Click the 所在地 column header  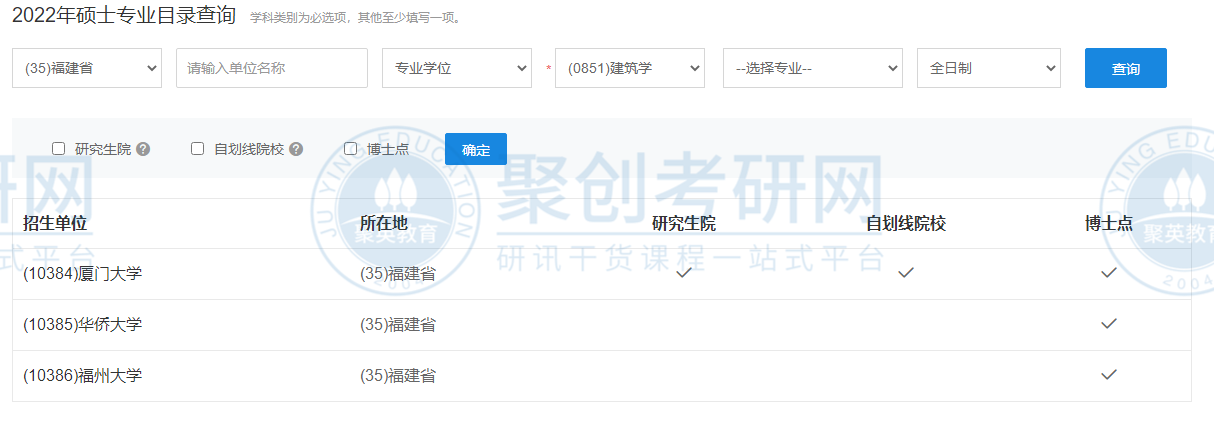384,223
